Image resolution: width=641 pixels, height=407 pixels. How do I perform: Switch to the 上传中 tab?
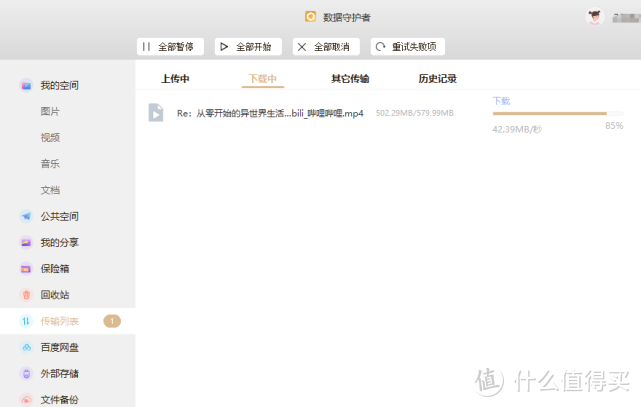click(x=175, y=78)
